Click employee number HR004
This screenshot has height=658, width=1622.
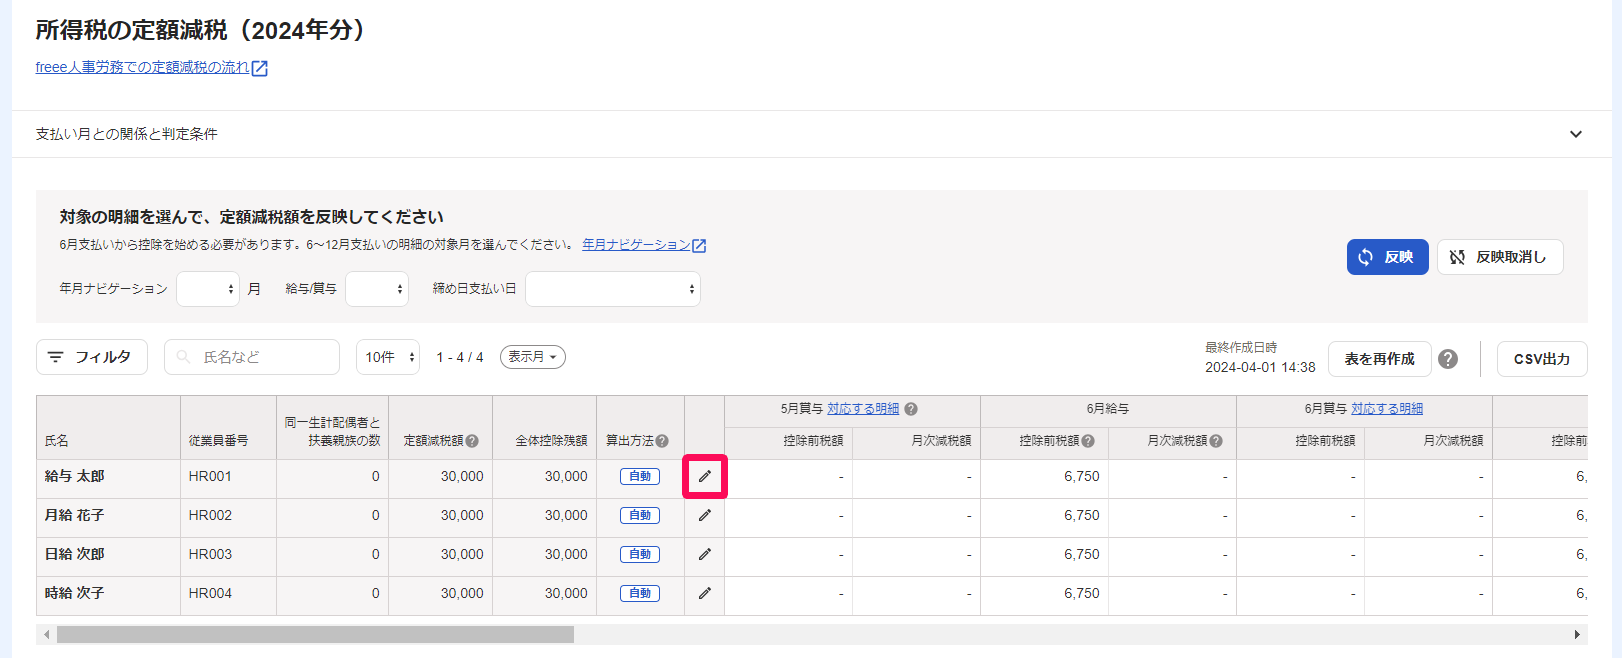[x=210, y=593]
